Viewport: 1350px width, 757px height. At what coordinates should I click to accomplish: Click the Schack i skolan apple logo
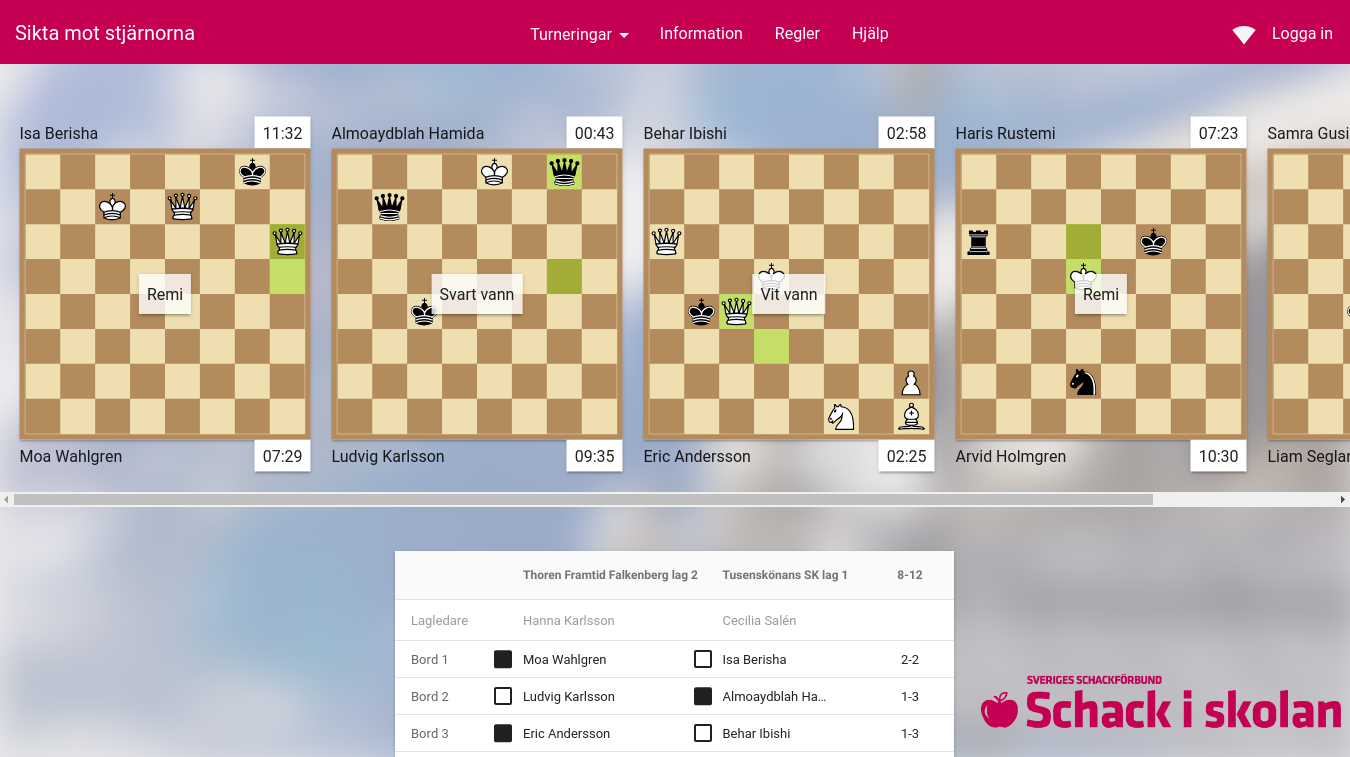pyautogui.click(x=999, y=710)
